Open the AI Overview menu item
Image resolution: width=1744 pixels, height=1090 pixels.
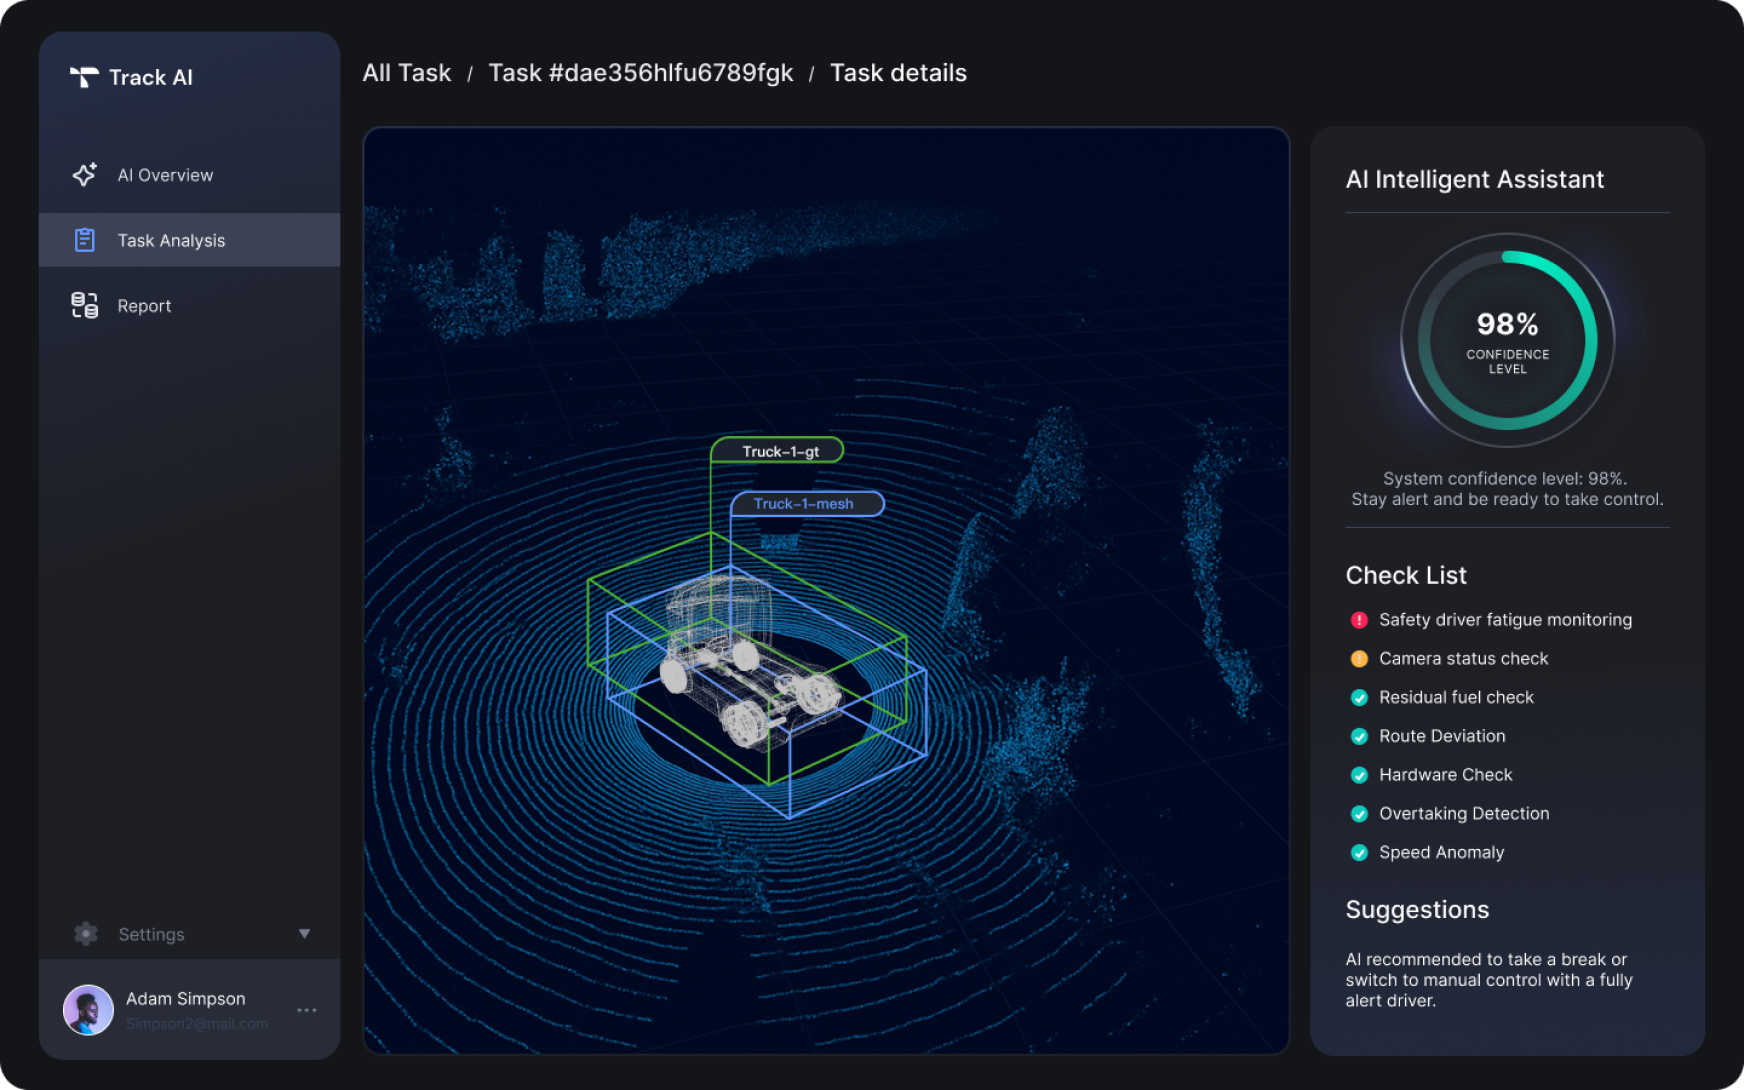189,175
